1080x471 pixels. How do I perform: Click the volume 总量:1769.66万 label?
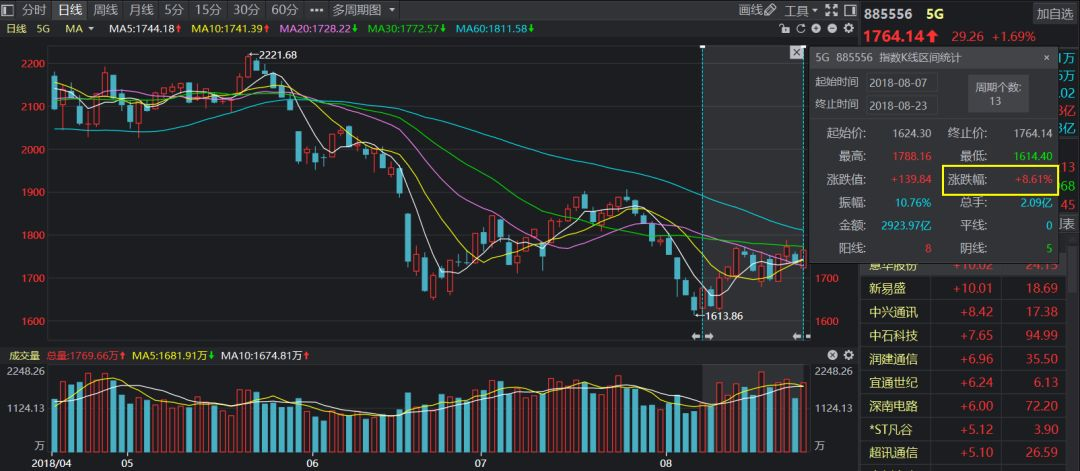tap(85, 355)
